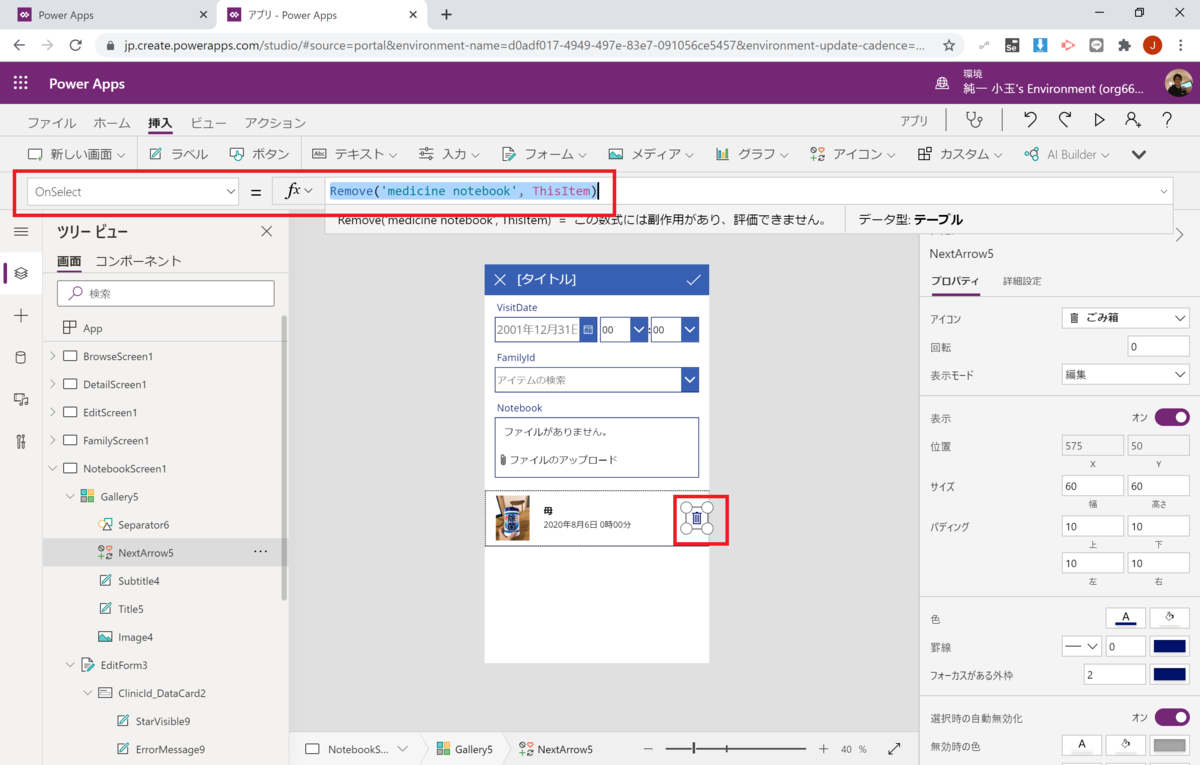Click the フォーカスがある外枠 color swatch
1200x765 pixels.
click(1169, 675)
